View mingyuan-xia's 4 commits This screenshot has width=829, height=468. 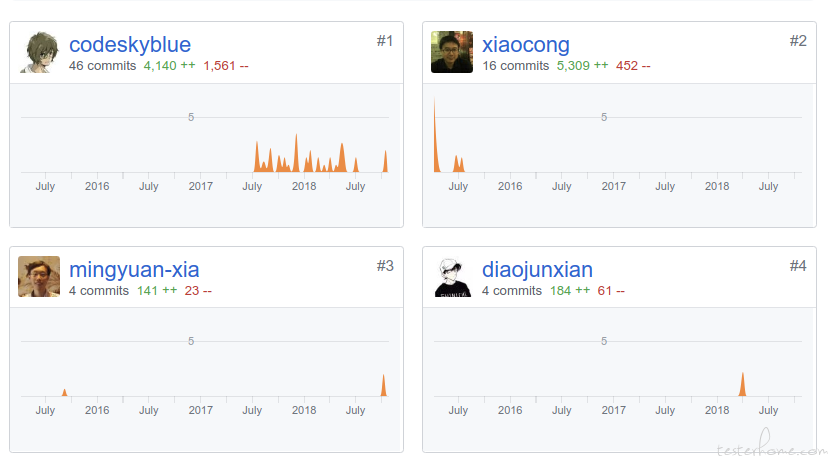click(99, 291)
